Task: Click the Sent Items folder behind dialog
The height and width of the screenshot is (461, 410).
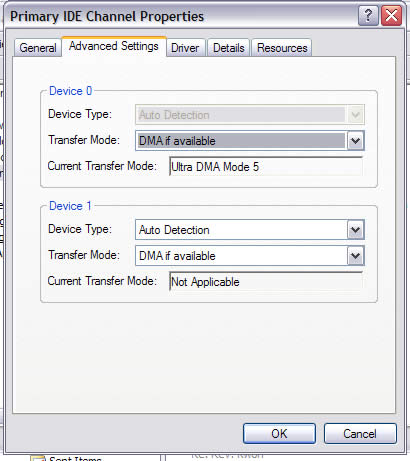Action: click(x=75, y=459)
